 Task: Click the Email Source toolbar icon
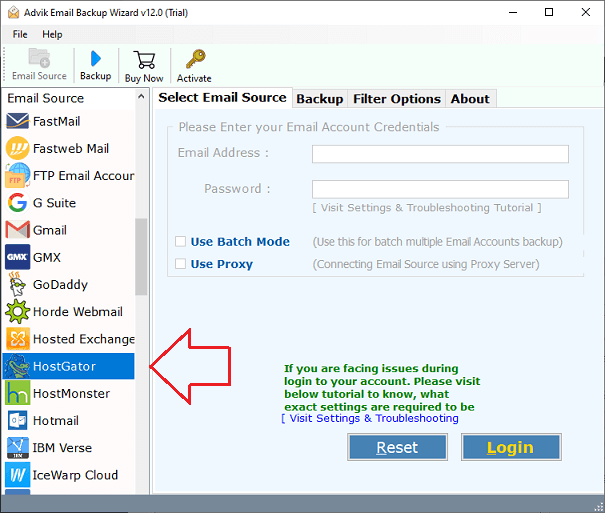39,58
